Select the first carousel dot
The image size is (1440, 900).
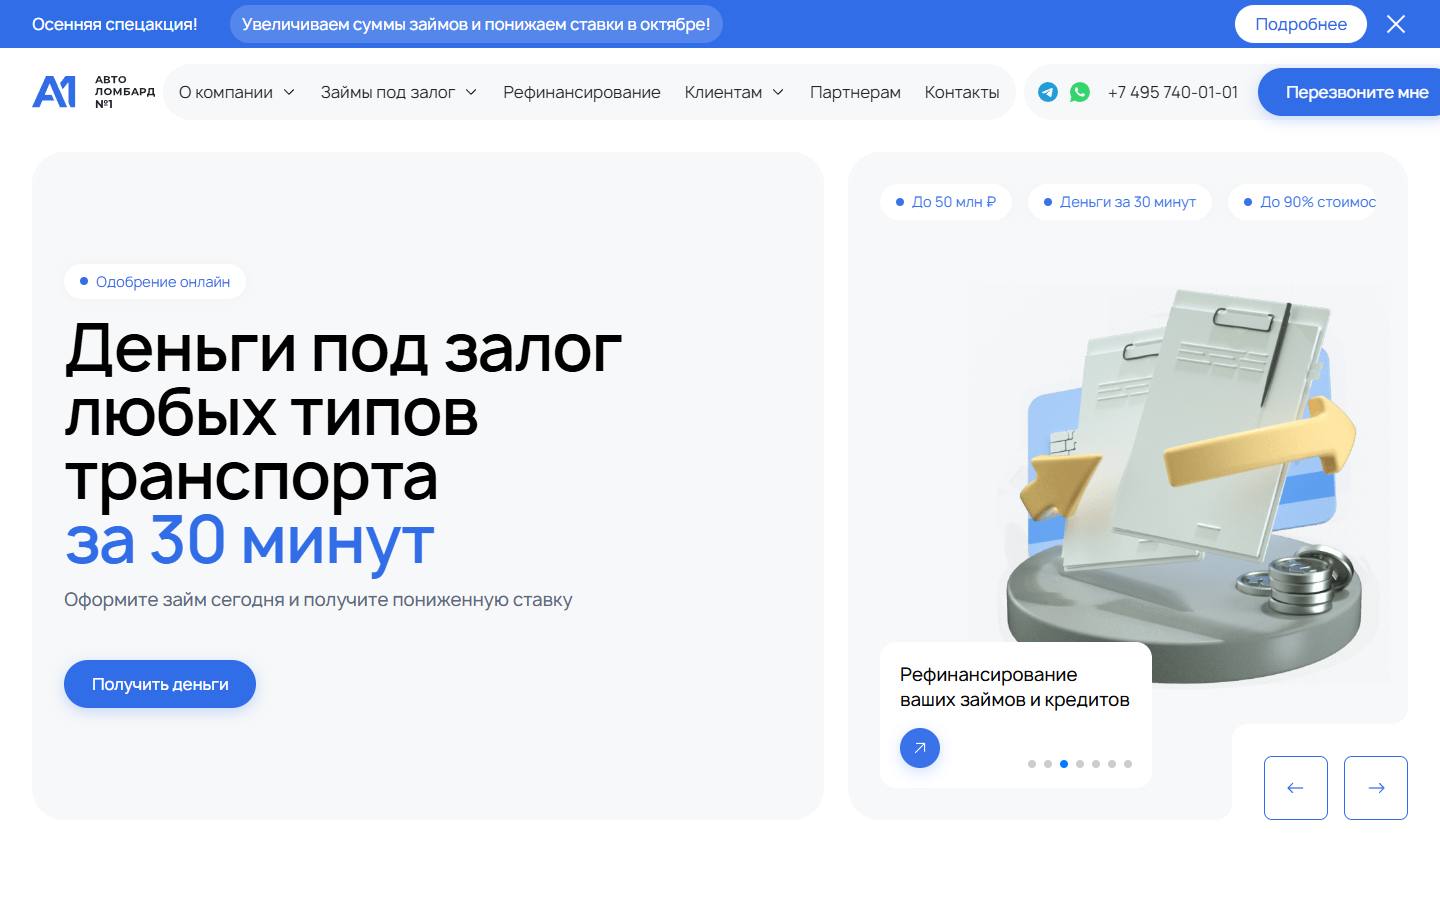coord(1032,764)
